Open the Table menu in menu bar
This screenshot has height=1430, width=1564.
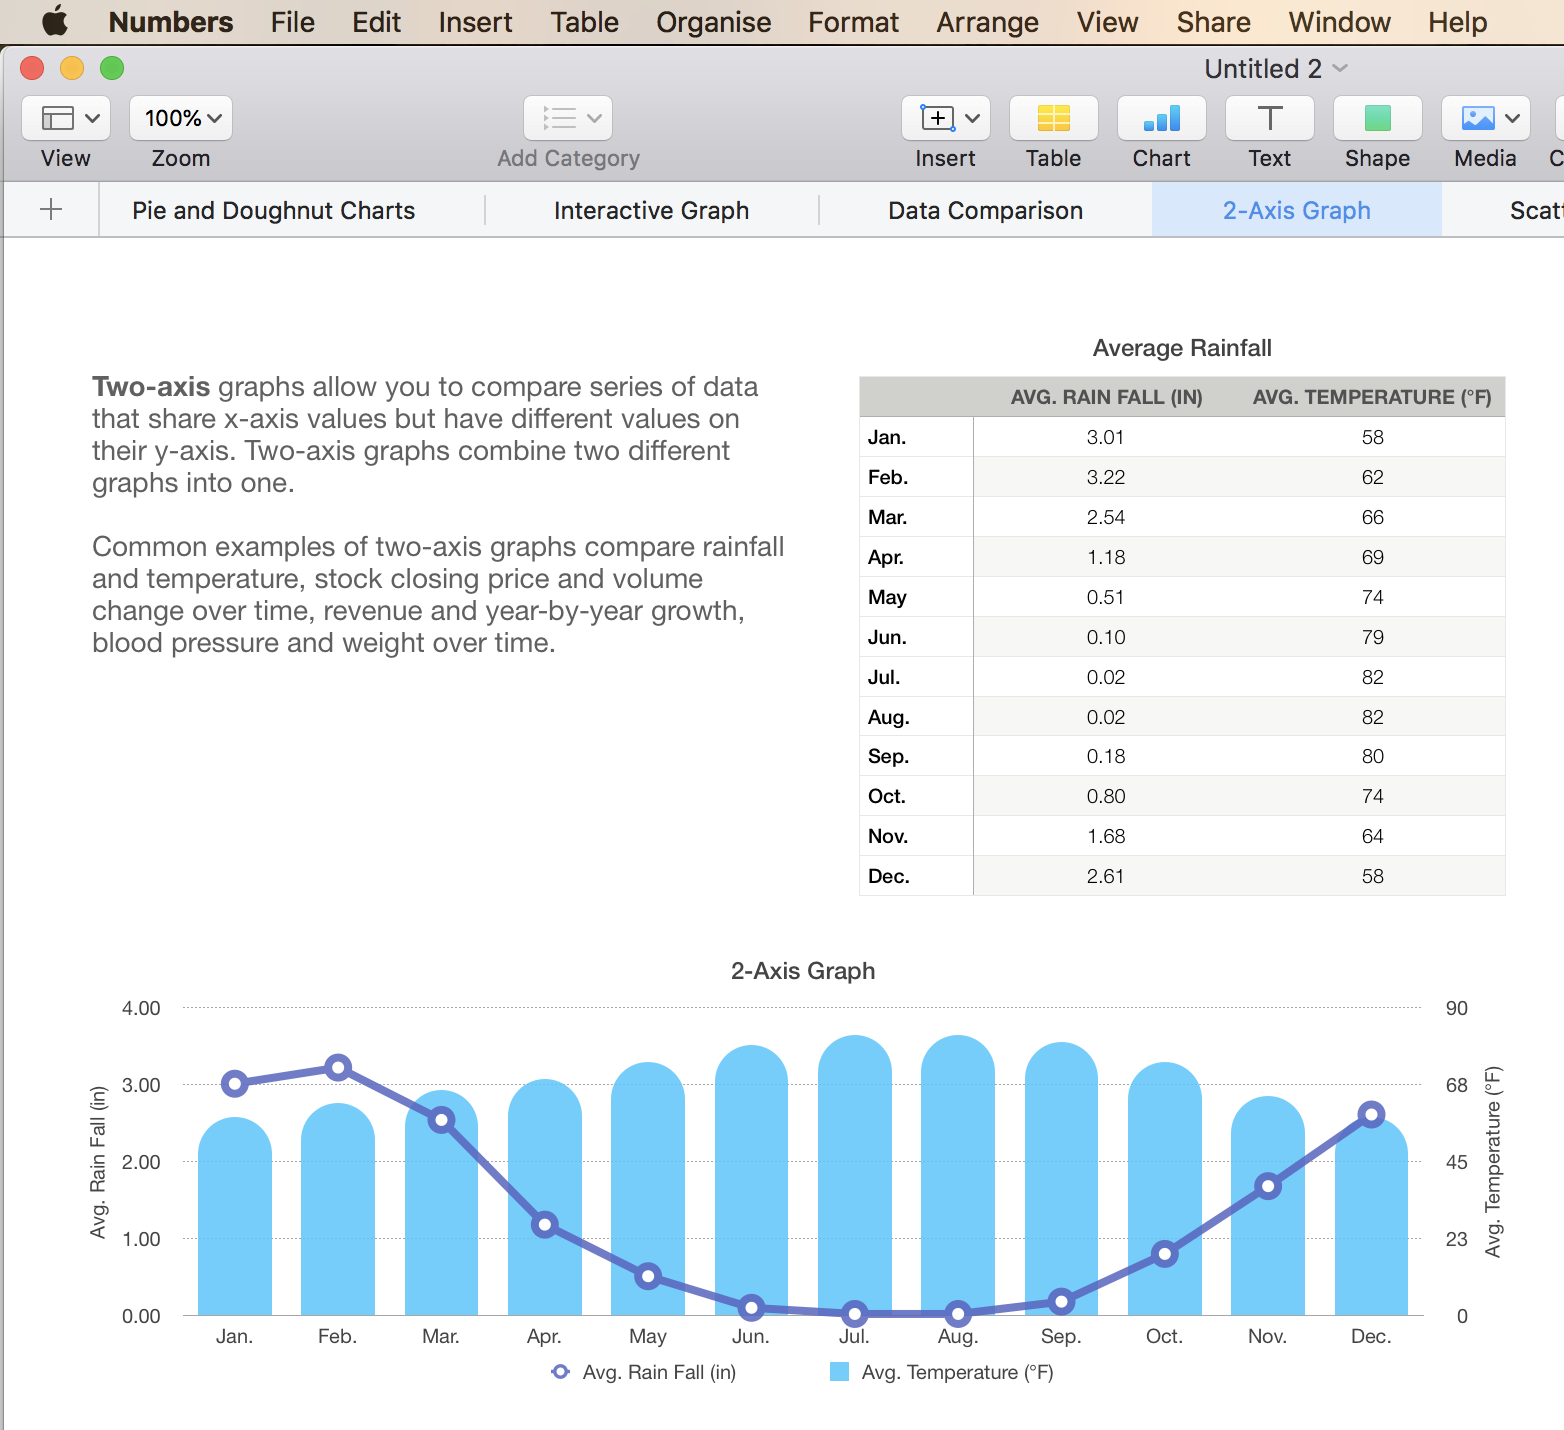(584, 22)
